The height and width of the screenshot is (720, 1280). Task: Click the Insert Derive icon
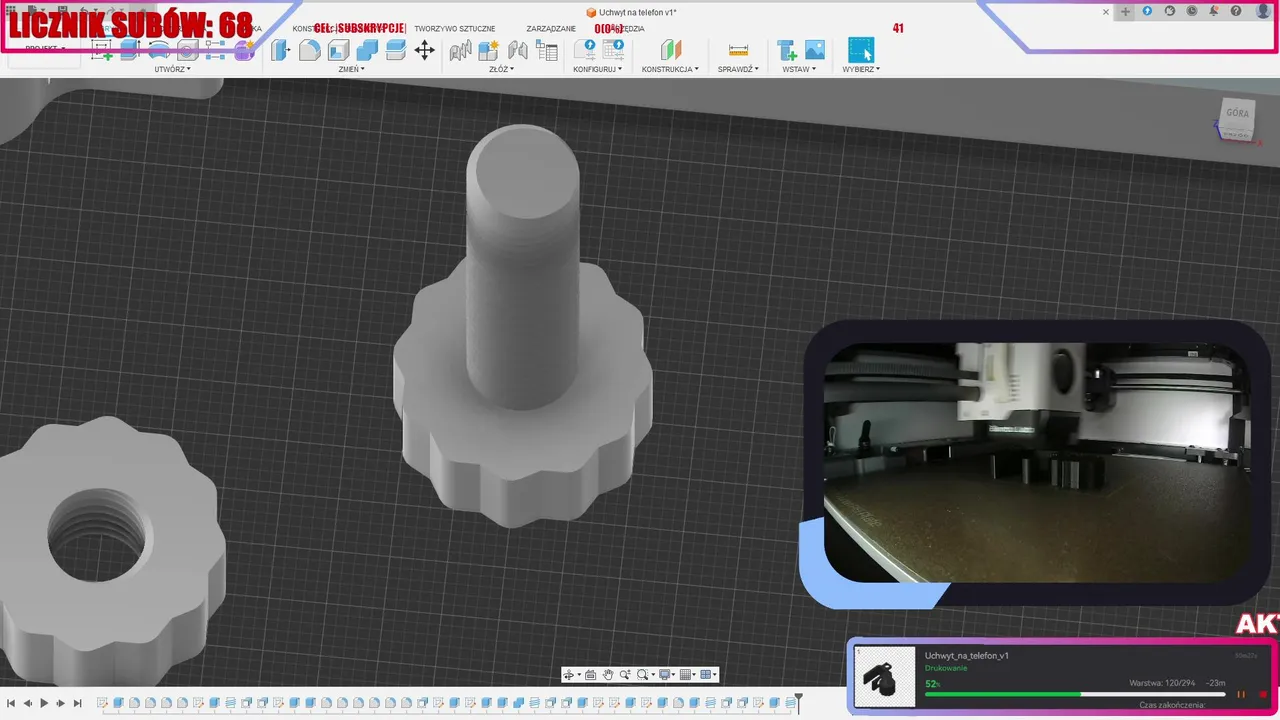pos(787,50)
